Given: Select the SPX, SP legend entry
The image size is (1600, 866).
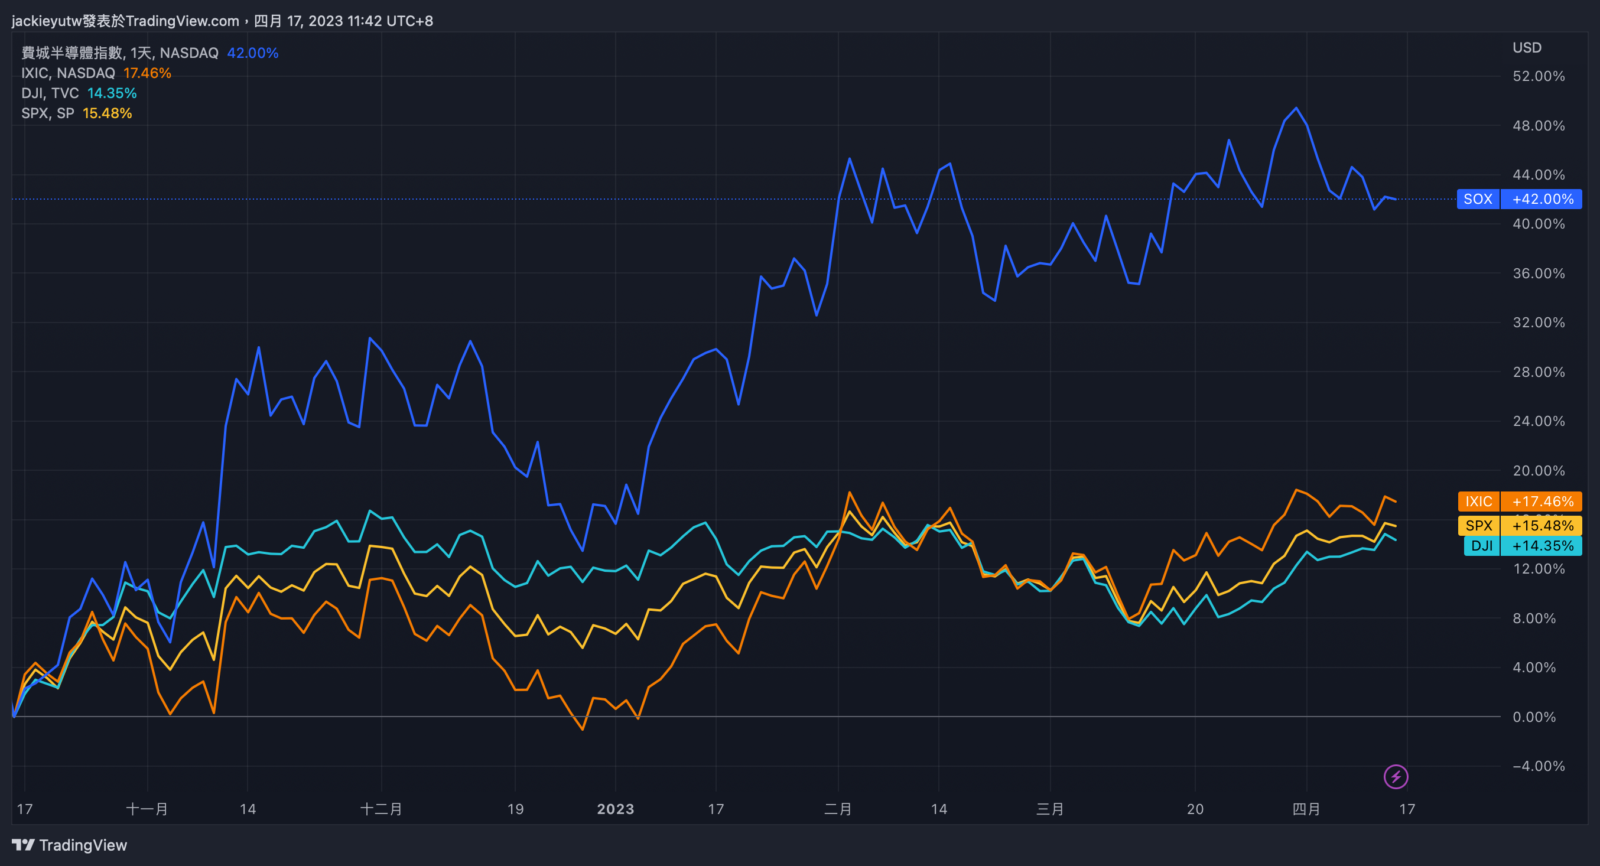Looking at the screenshot, I should 48,113.
